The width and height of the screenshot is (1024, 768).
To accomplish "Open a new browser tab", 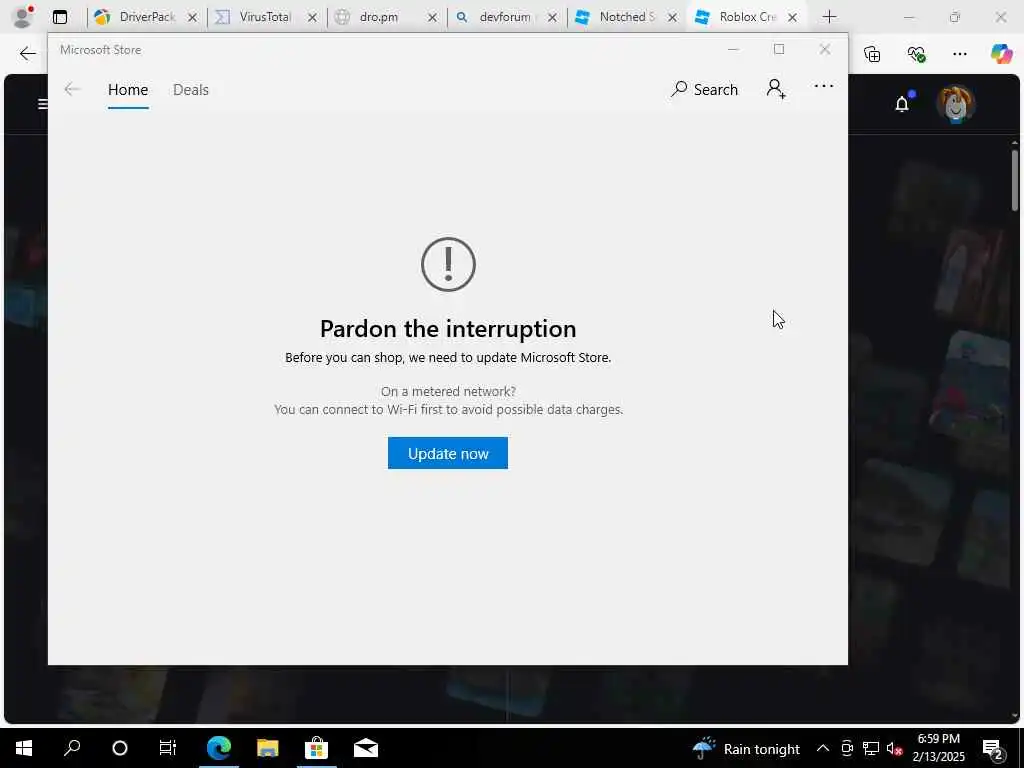I will [829, 17].
